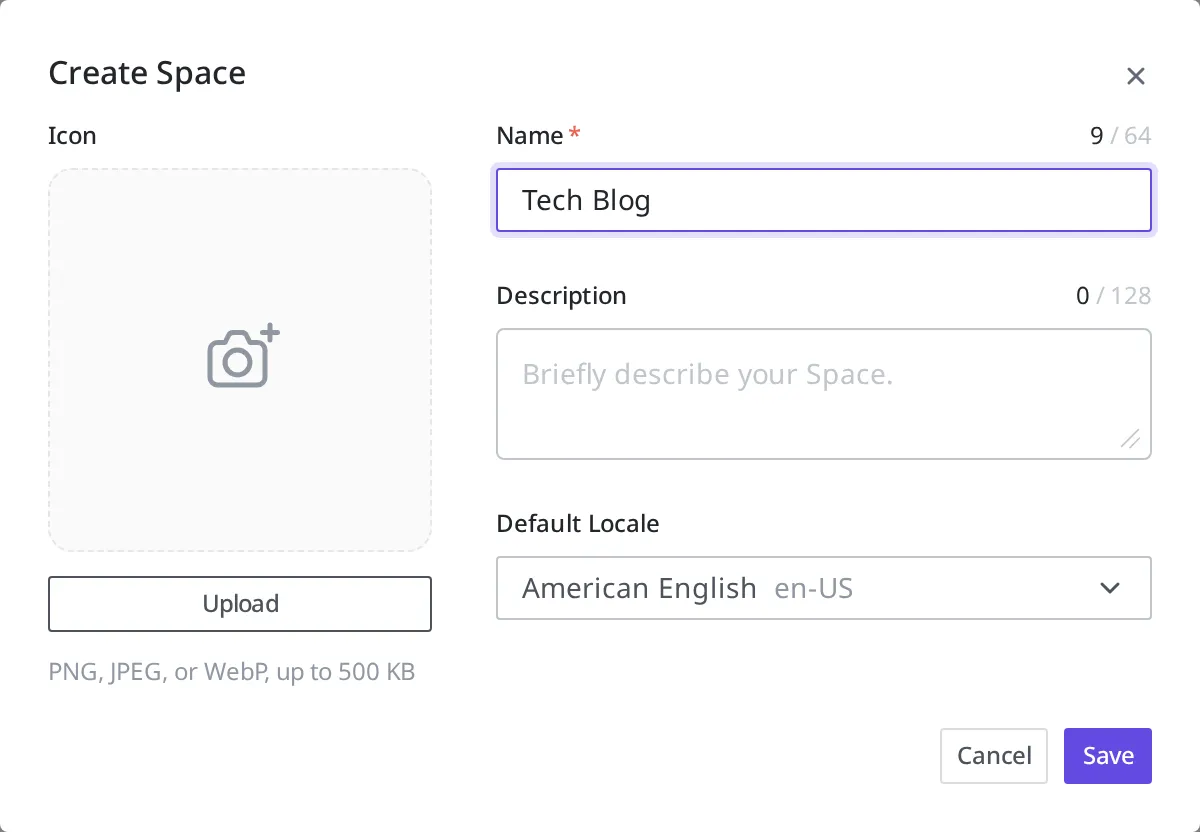
Task: Click the 'Default Locale' label
Action: pyautogui.click(x=578, y=524)
